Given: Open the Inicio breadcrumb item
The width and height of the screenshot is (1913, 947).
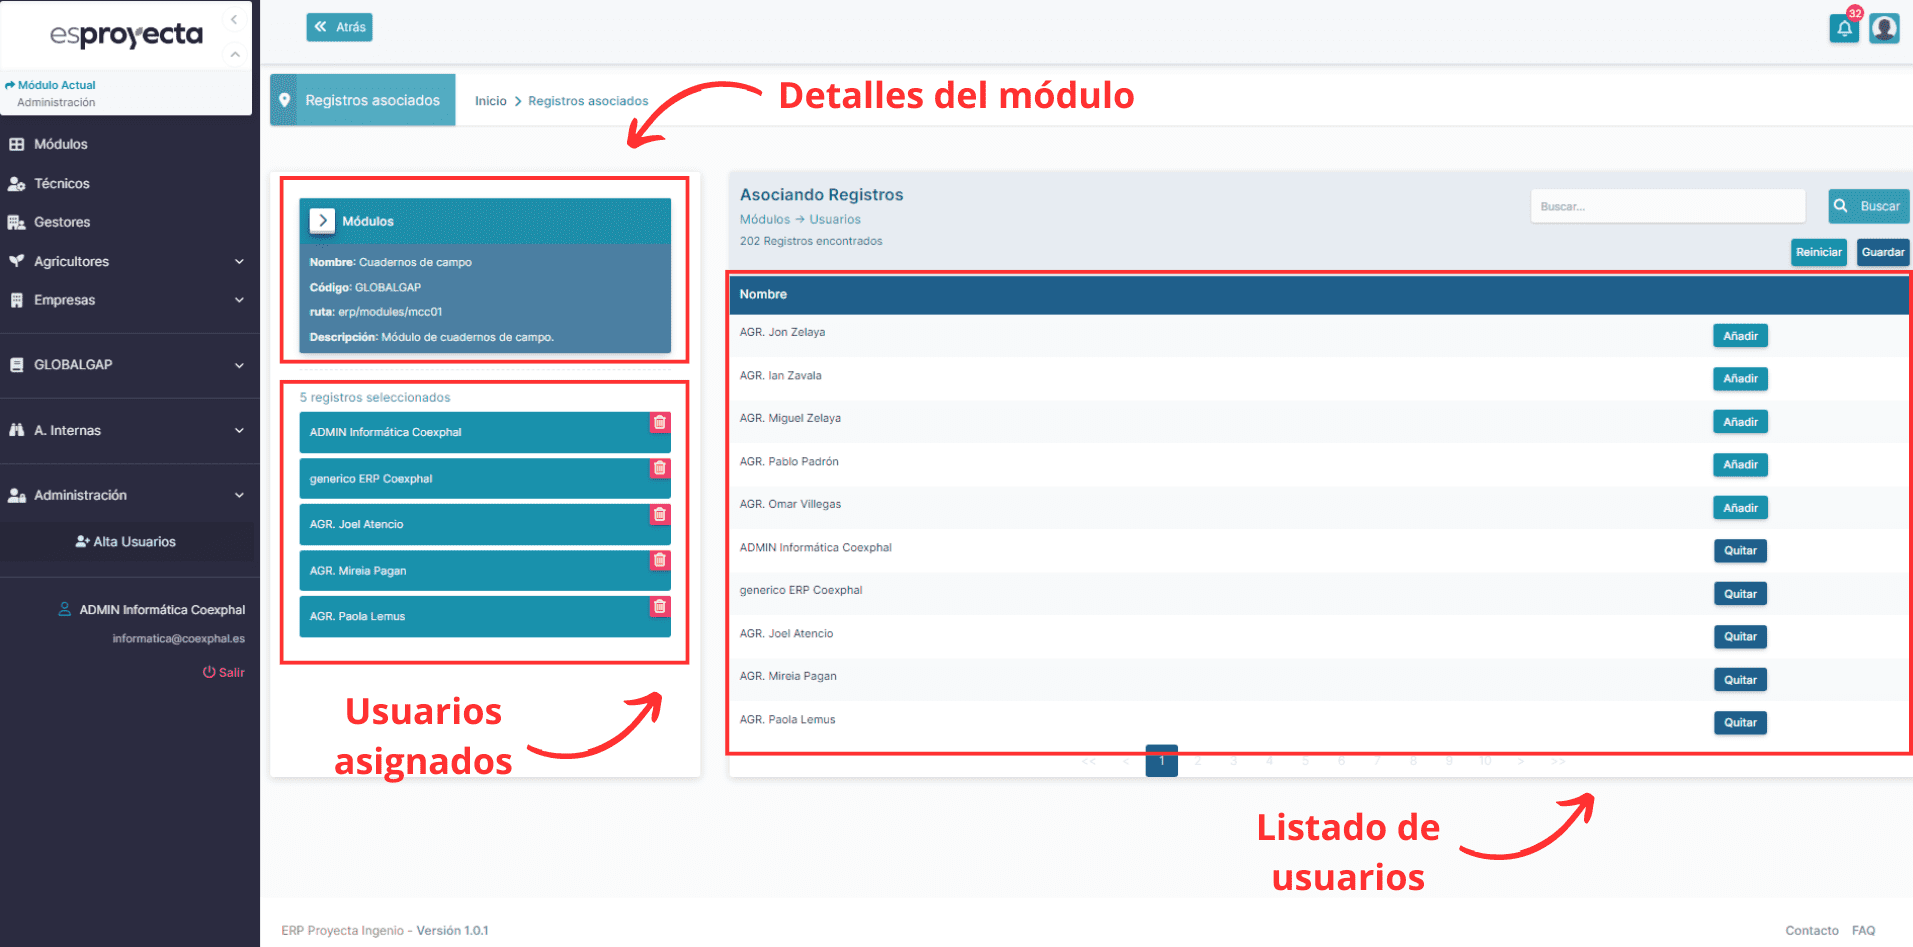Looking at the screenshot, I should (x=490, y=100).
